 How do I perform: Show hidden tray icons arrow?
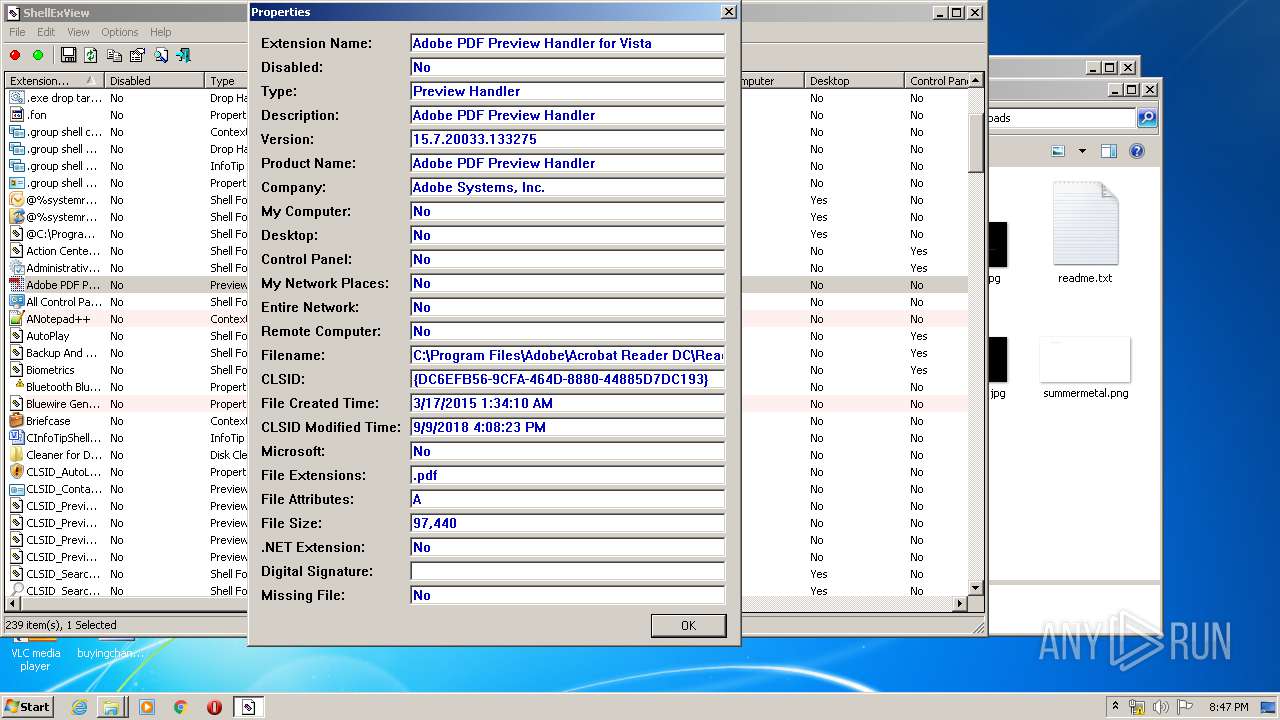click(x=1116, y=706)
